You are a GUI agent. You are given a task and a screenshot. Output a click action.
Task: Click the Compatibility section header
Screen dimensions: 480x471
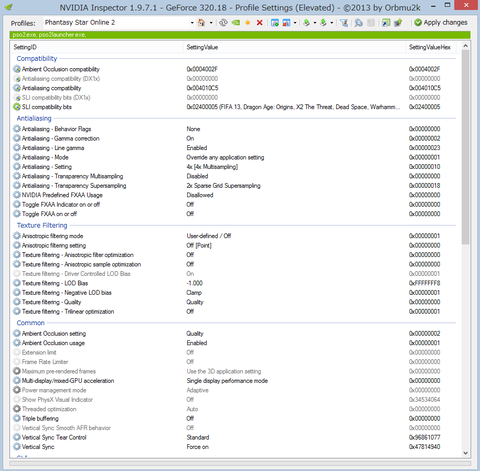37,58
